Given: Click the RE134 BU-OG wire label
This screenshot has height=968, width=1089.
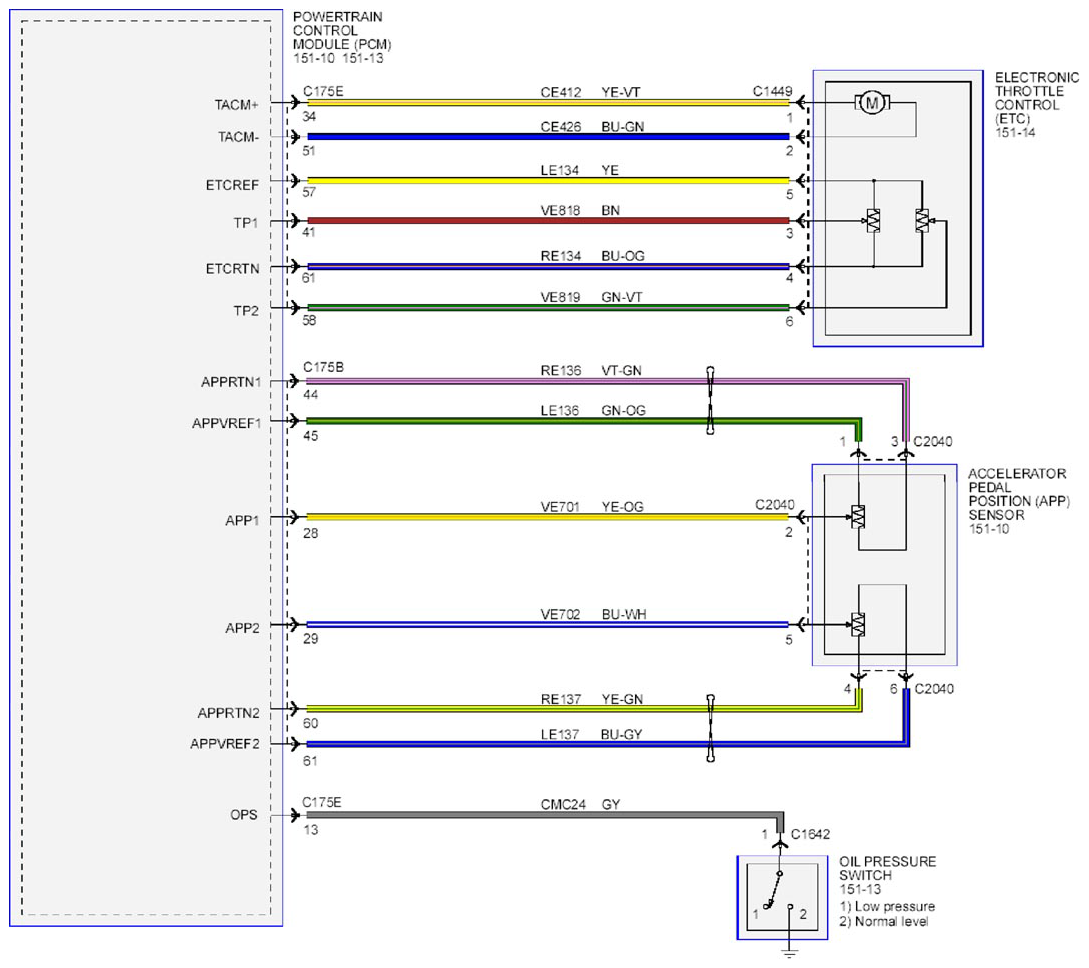Looking at the screenshot, I should 592,256.
